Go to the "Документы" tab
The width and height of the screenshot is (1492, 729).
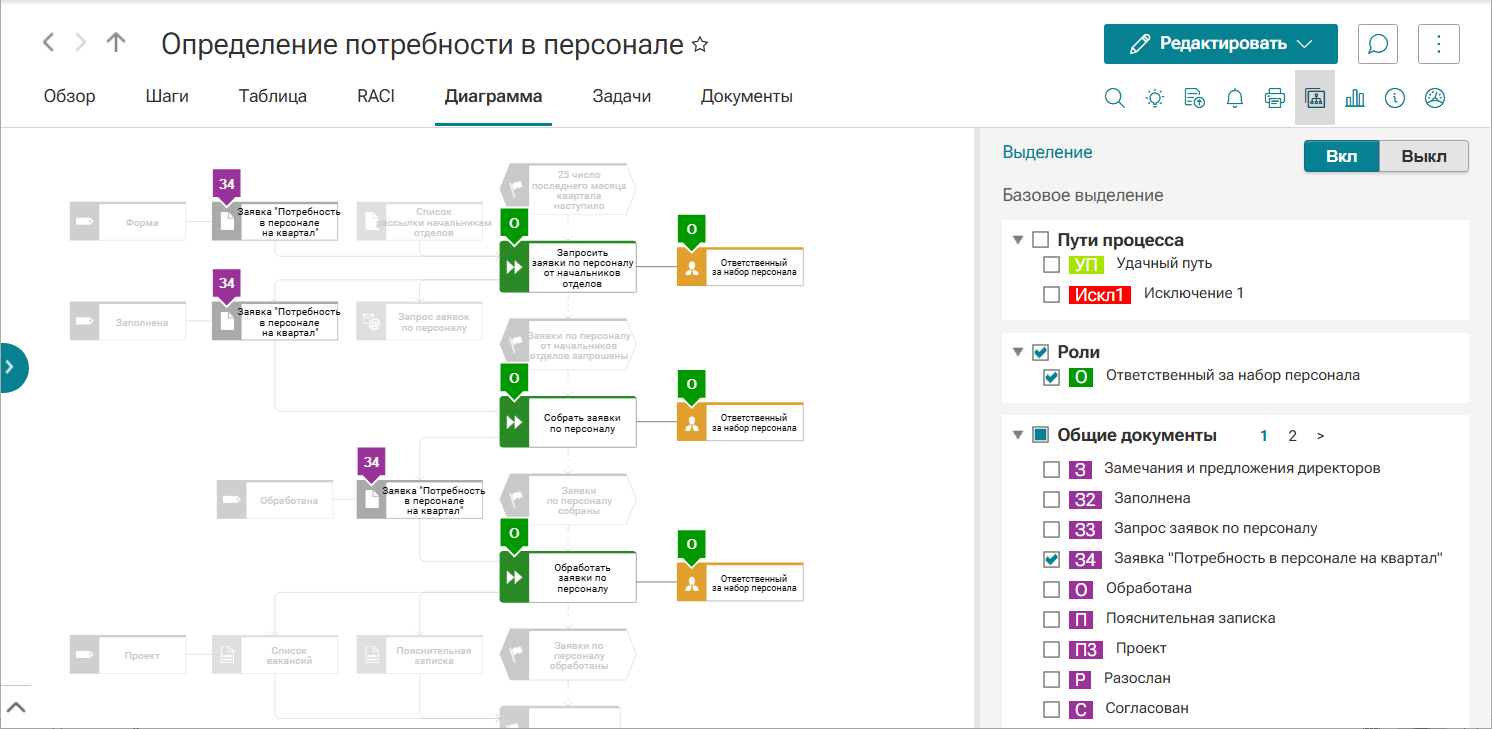pos(747,97)
